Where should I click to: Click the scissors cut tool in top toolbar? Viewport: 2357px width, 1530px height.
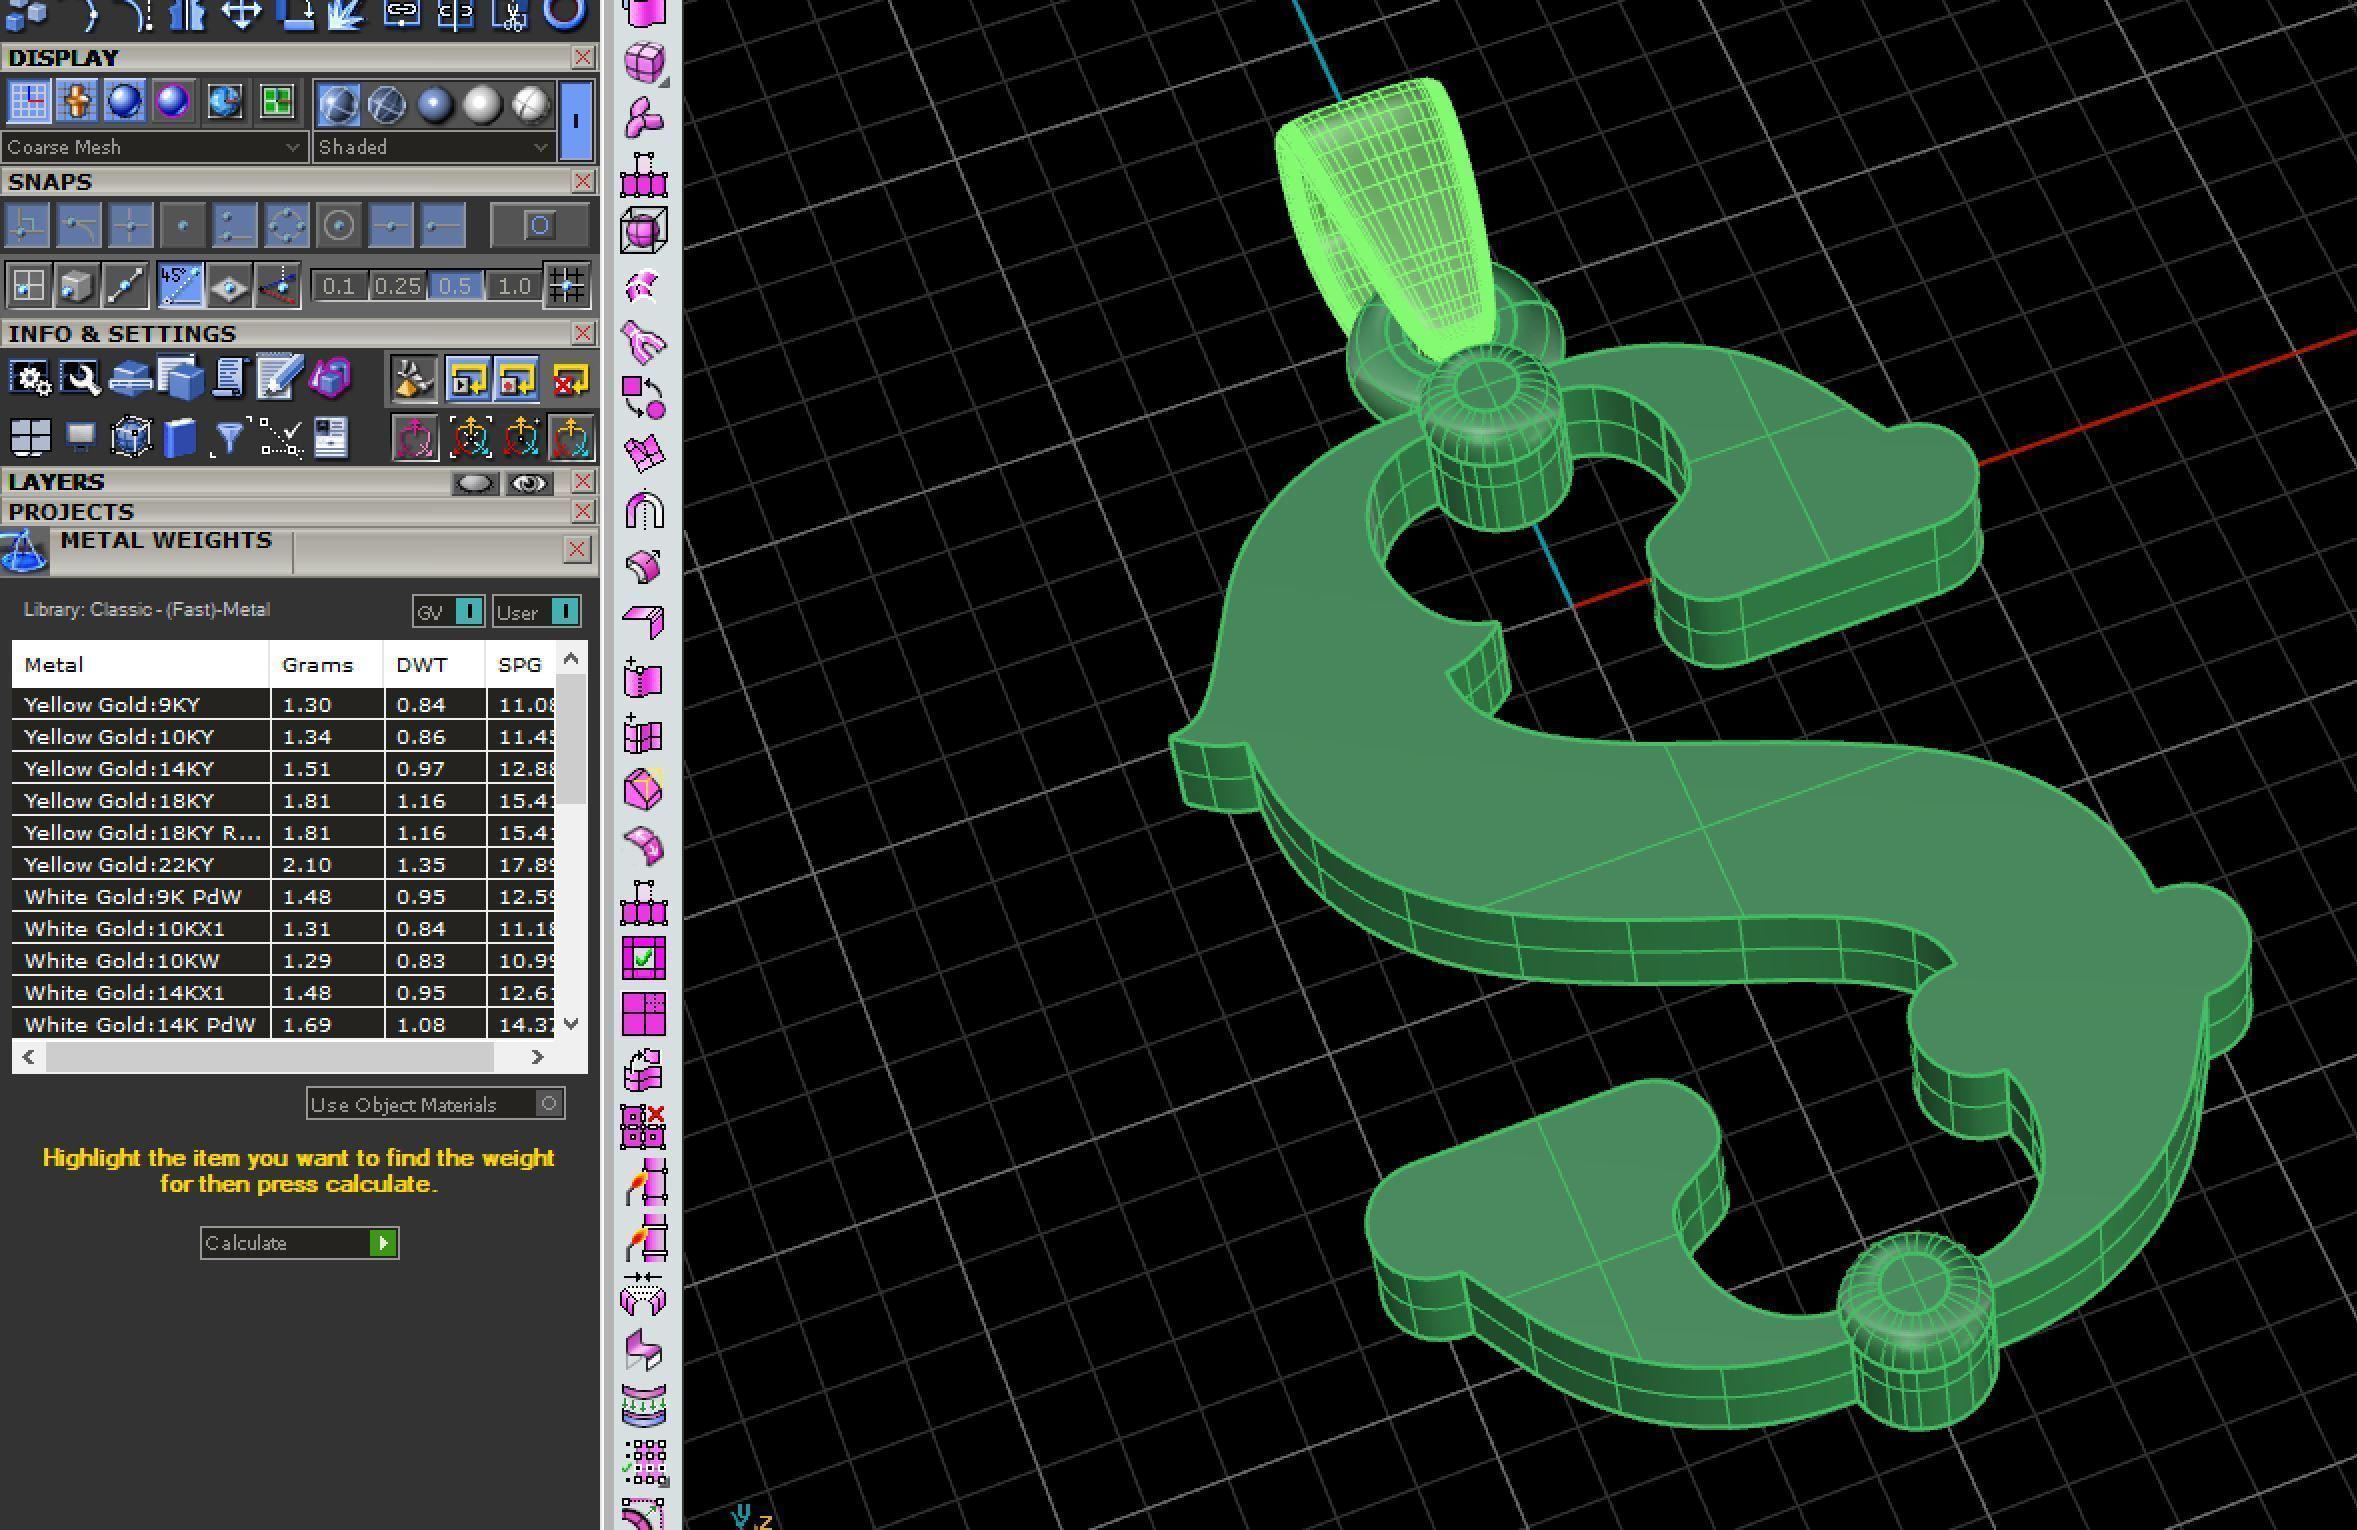point(511,14)
